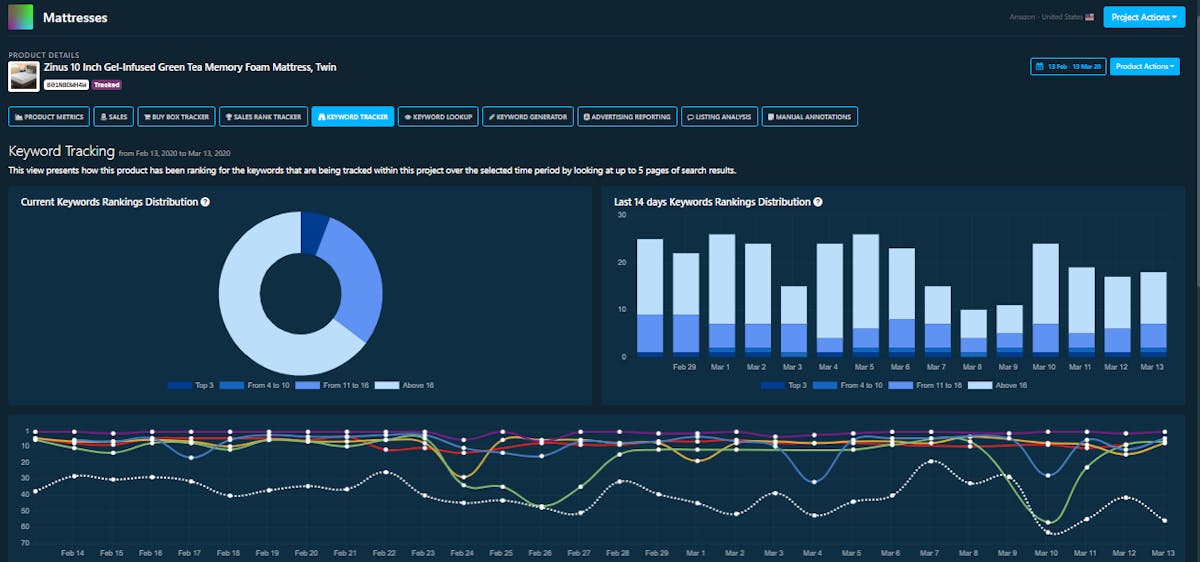Click the Keyword Tracking heading
The width and height of the screenshot is (1200, 562).
coord(61,152)
